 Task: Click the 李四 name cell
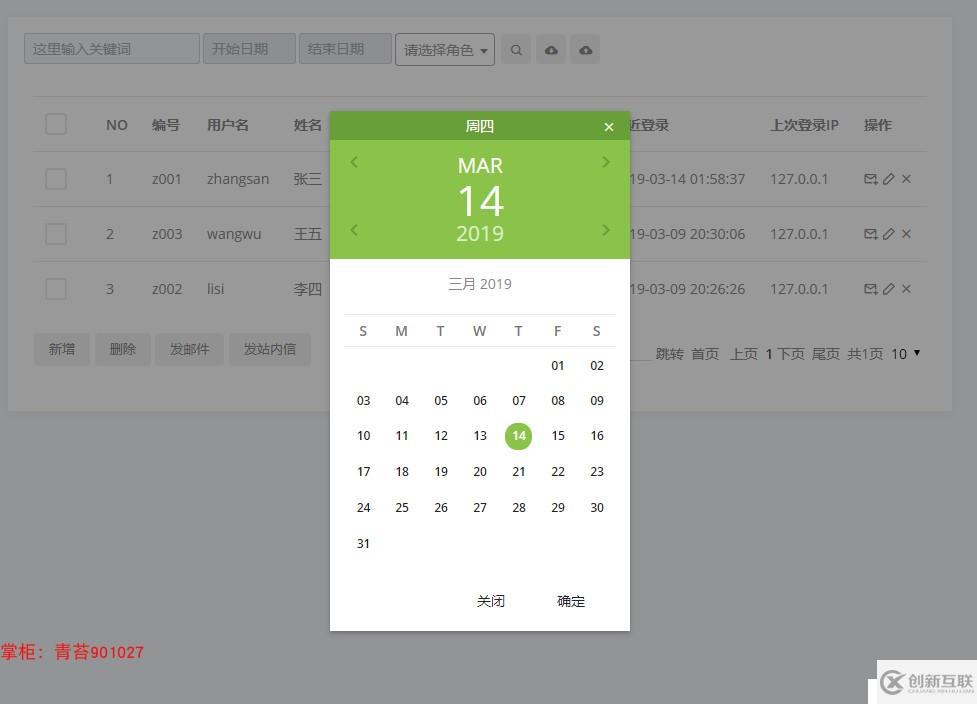(x=308, y=289)
